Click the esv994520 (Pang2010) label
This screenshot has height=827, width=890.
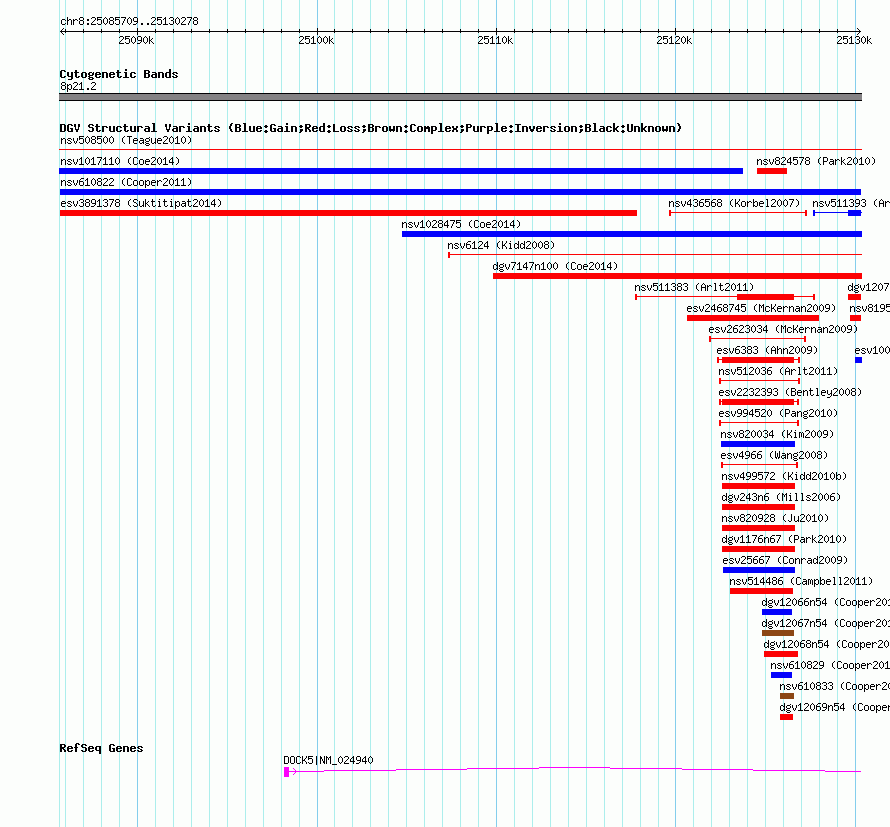click(778, 413)
